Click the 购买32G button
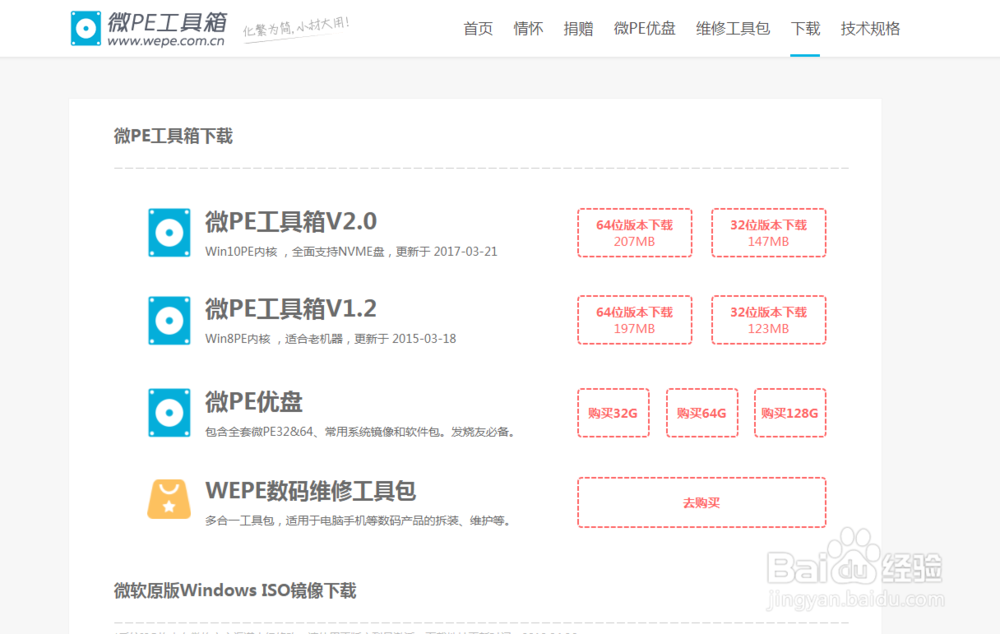This screenshot has width=1000, height=634. (x=613, y=413)
